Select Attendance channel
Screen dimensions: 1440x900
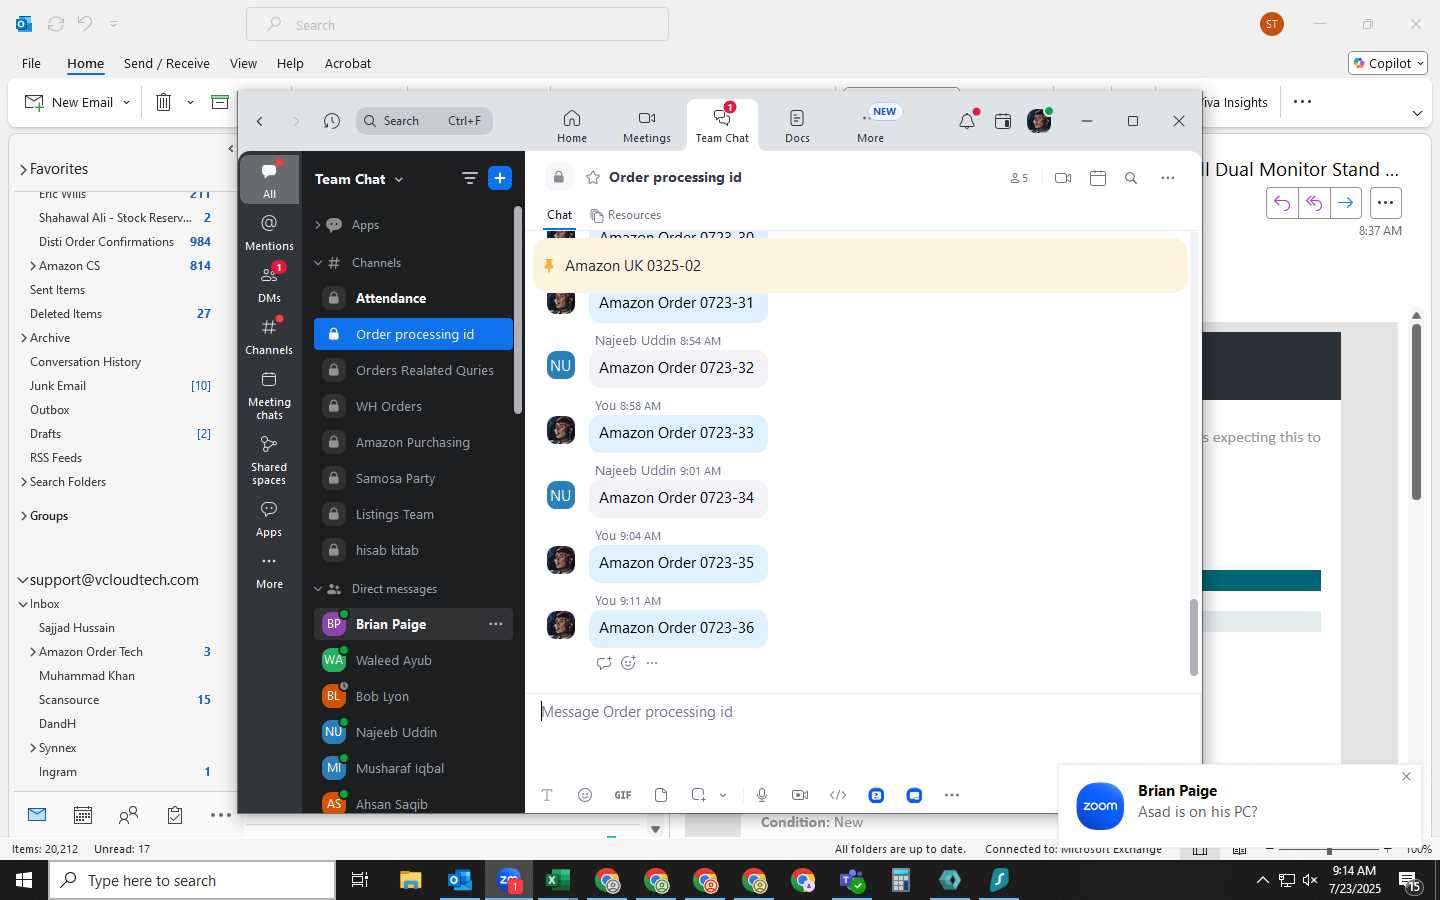tap(414, 298)
